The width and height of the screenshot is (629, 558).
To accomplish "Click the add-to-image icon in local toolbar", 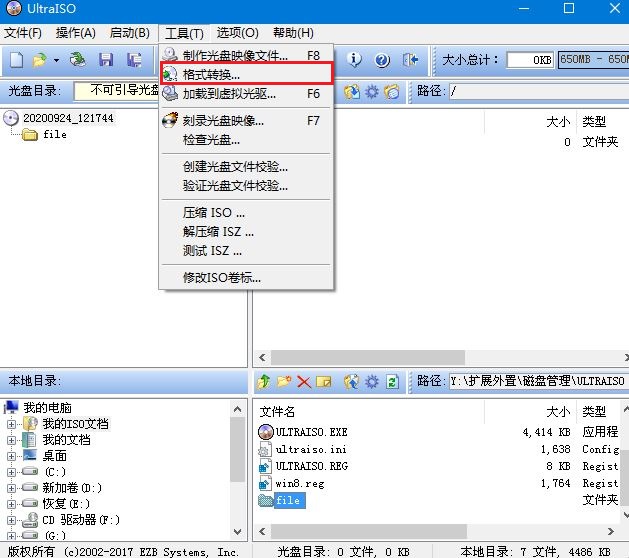I will (x=352, y=381).
